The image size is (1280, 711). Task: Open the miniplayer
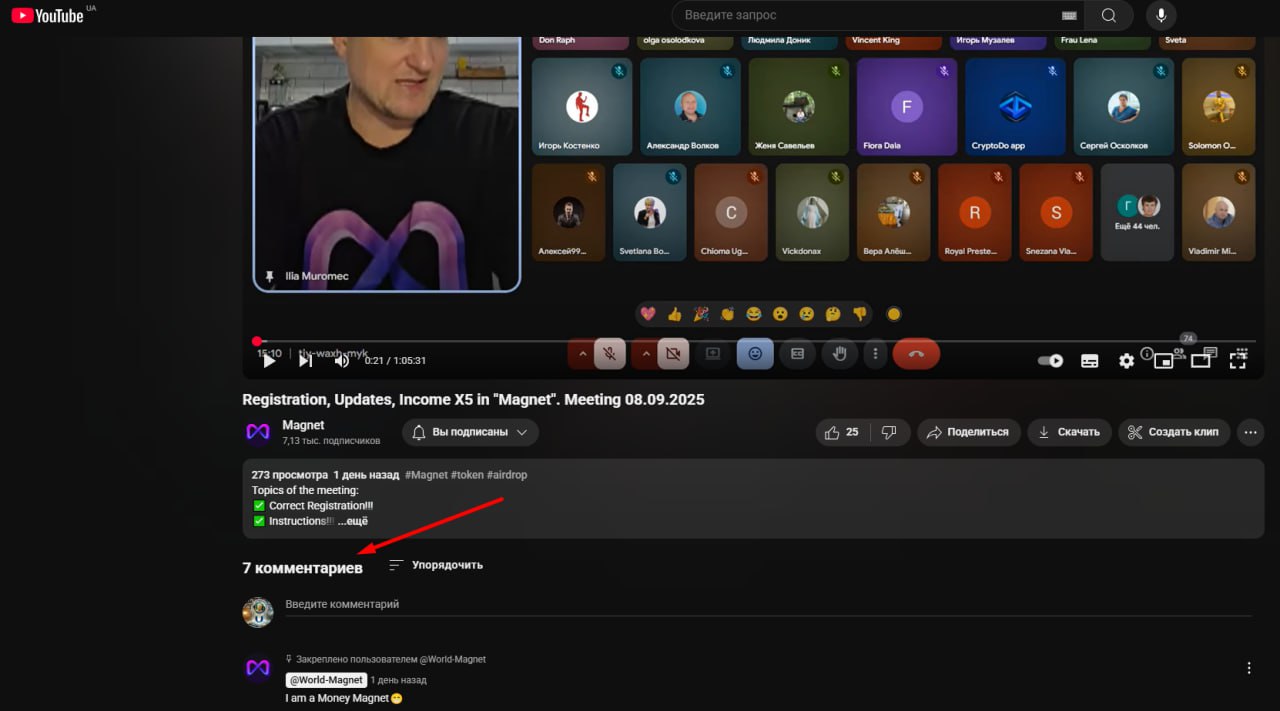point(1163,361)
